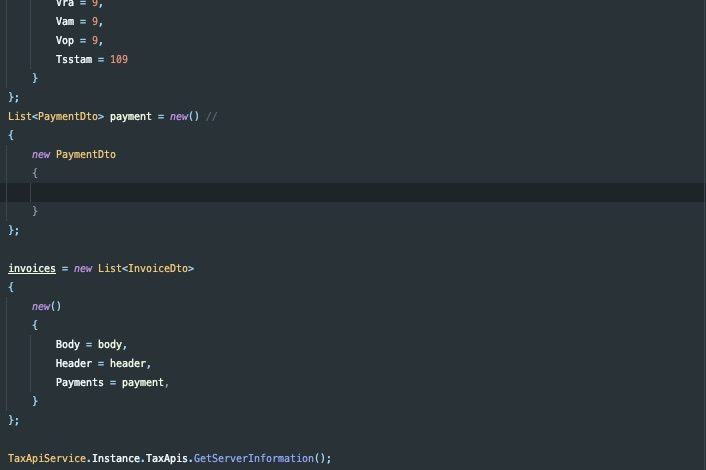This screenshot has height=470, width=706.
Task: Click the Header property name
Action: coord(74,363)
